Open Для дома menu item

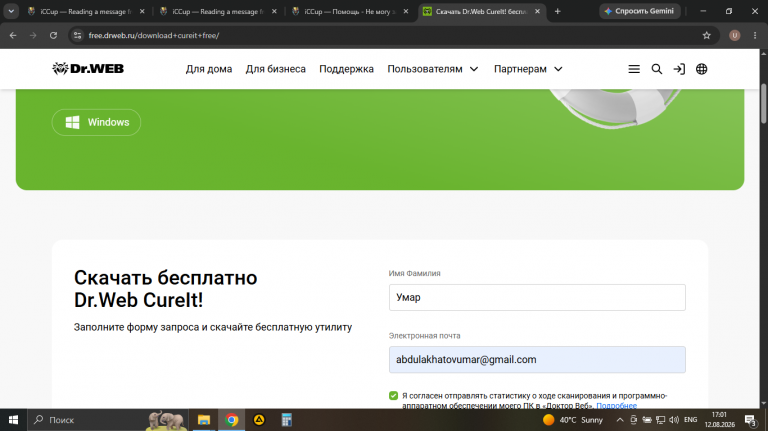209,69
